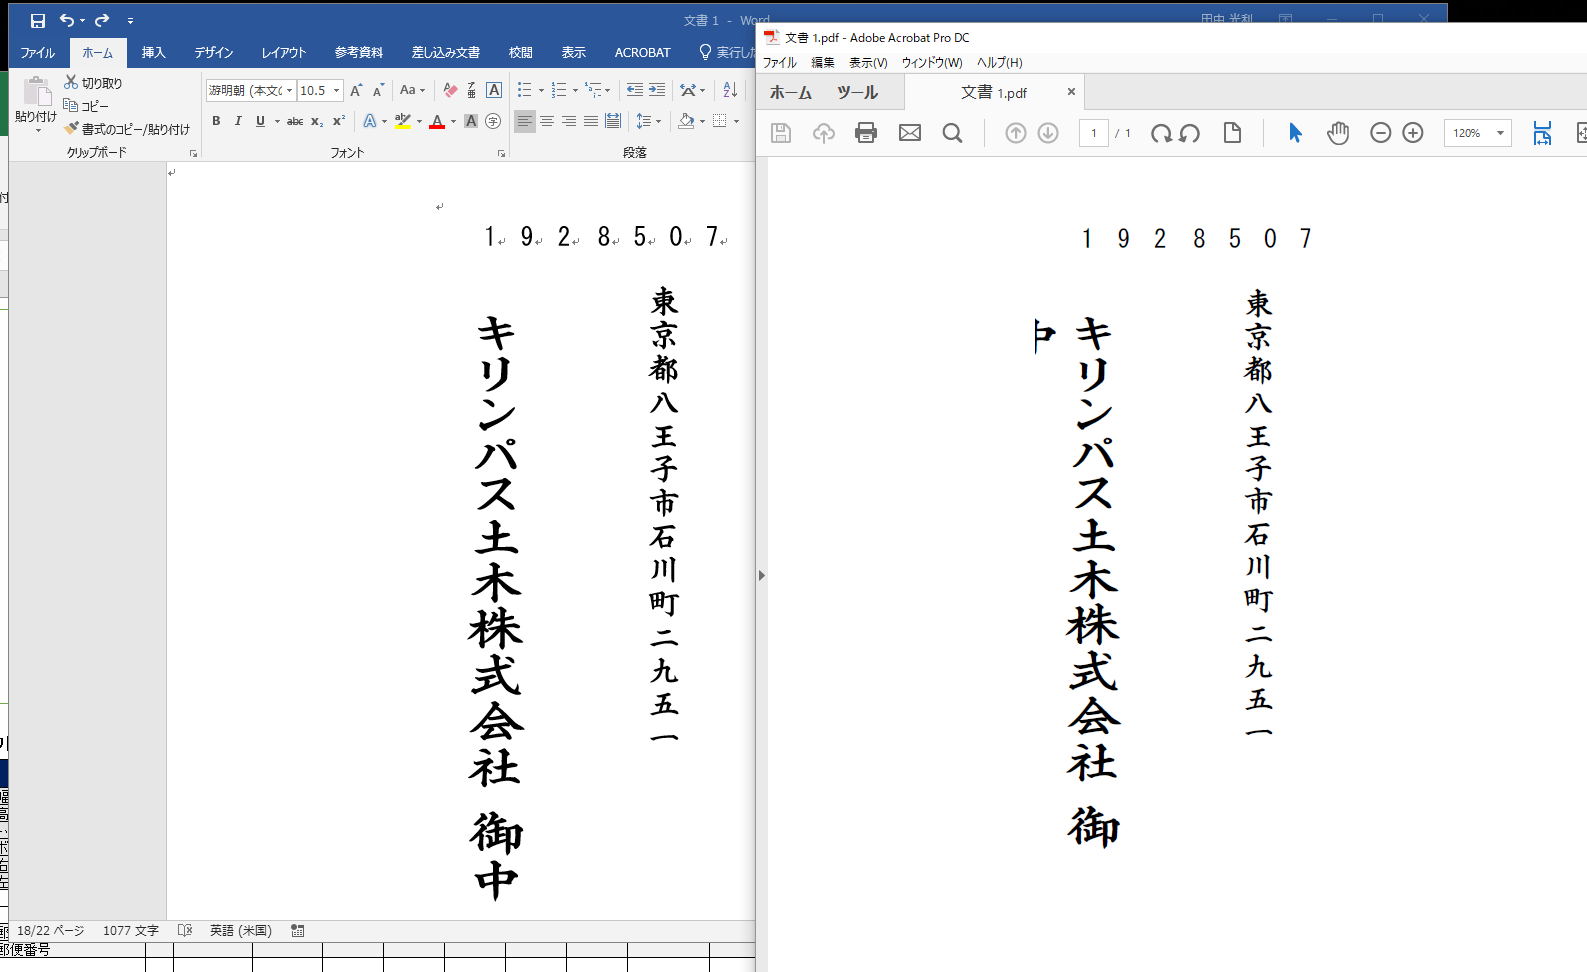This screenshot has width=1587, height=972.
Task: Toggle strikethrough abc formatting
Action: point(295,121)
